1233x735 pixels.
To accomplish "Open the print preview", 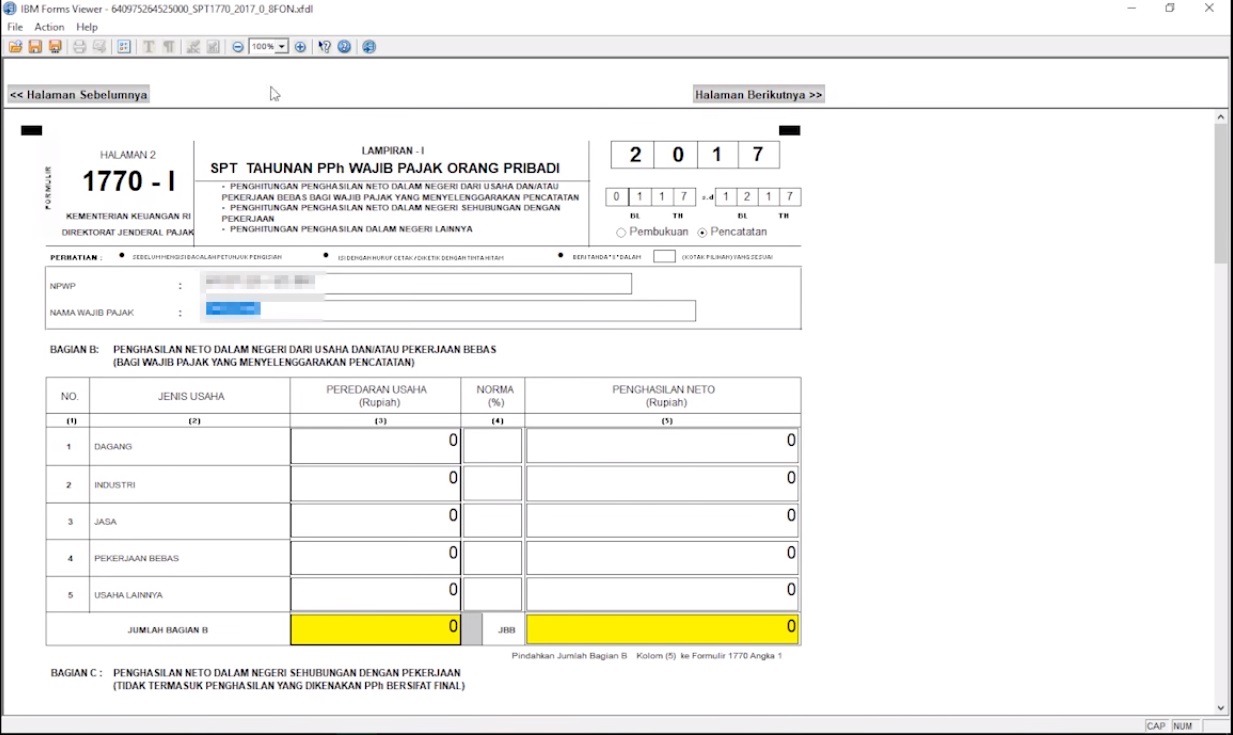I will click(97, 46).
